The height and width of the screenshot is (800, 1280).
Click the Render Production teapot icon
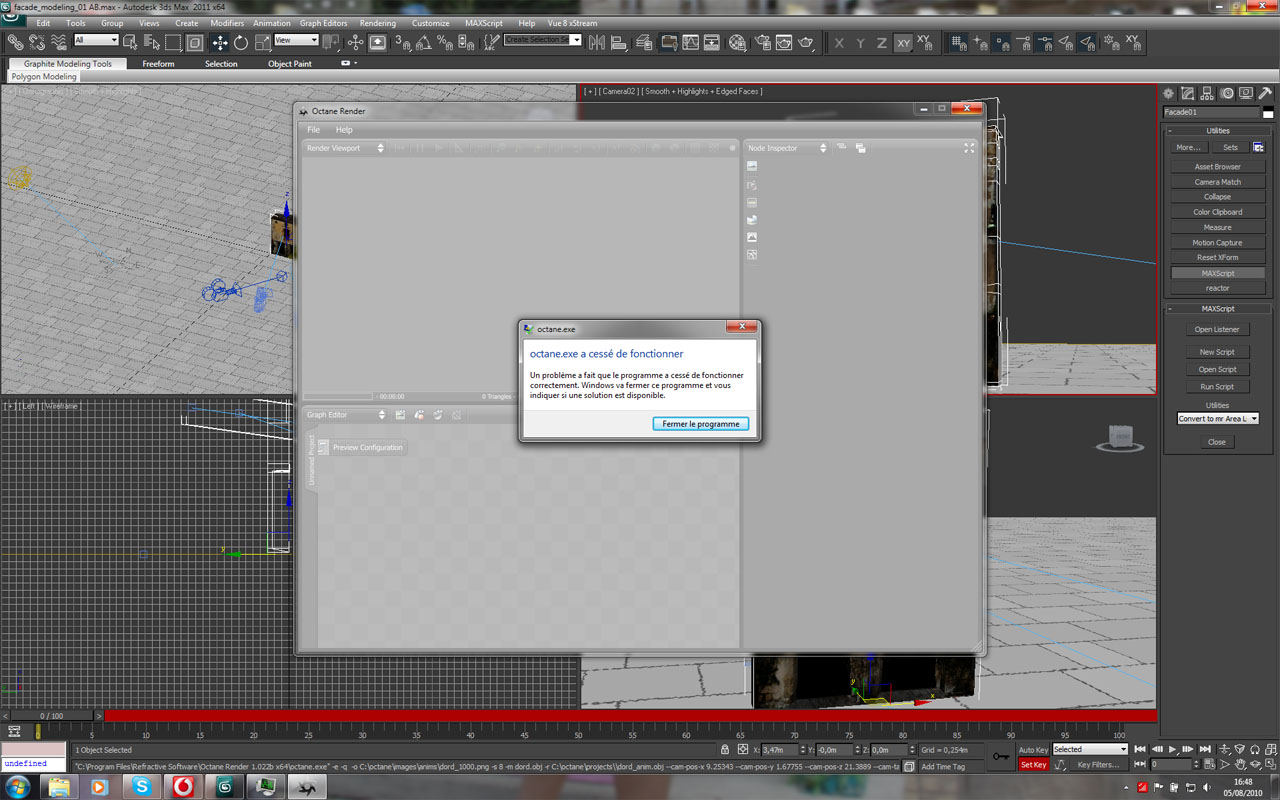coord(807,42)
